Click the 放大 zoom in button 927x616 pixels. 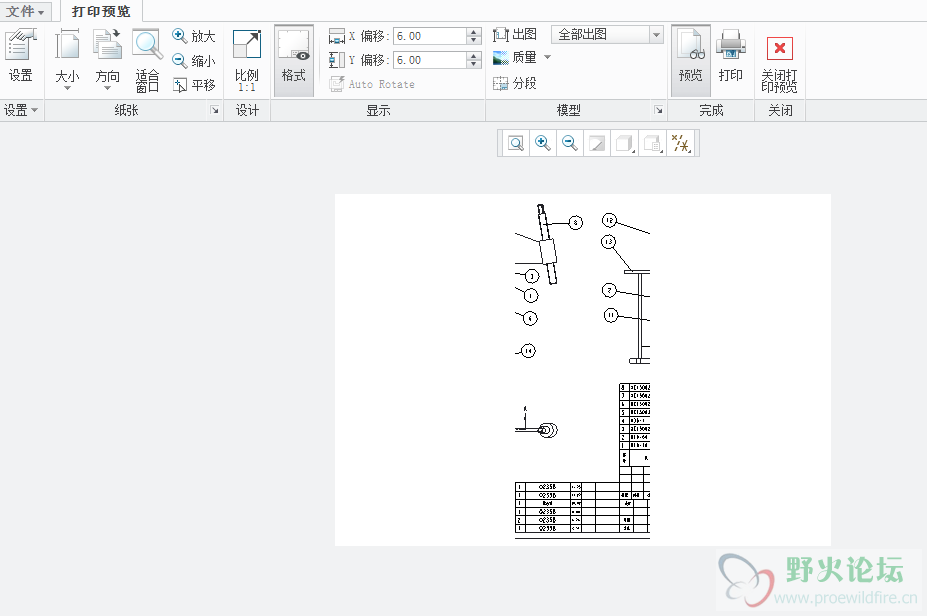pos(194,36)
